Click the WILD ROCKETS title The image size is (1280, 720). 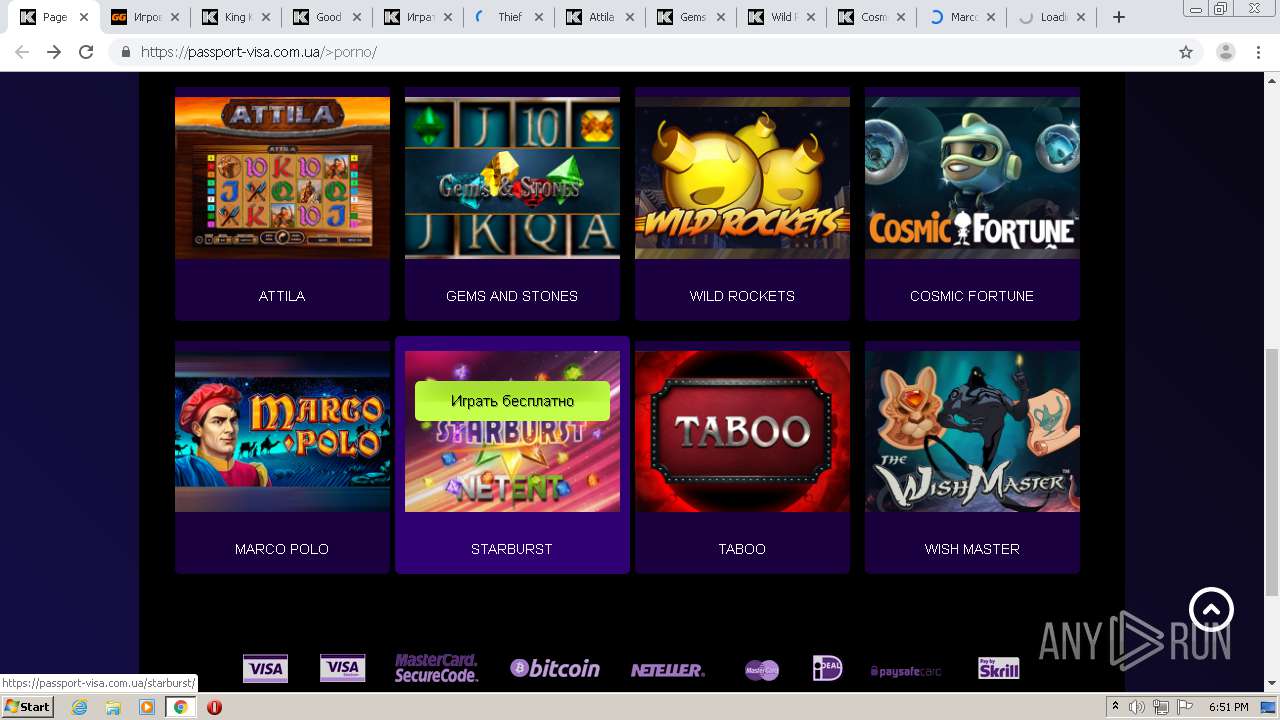pyautogui.click(x=742, y=296)
